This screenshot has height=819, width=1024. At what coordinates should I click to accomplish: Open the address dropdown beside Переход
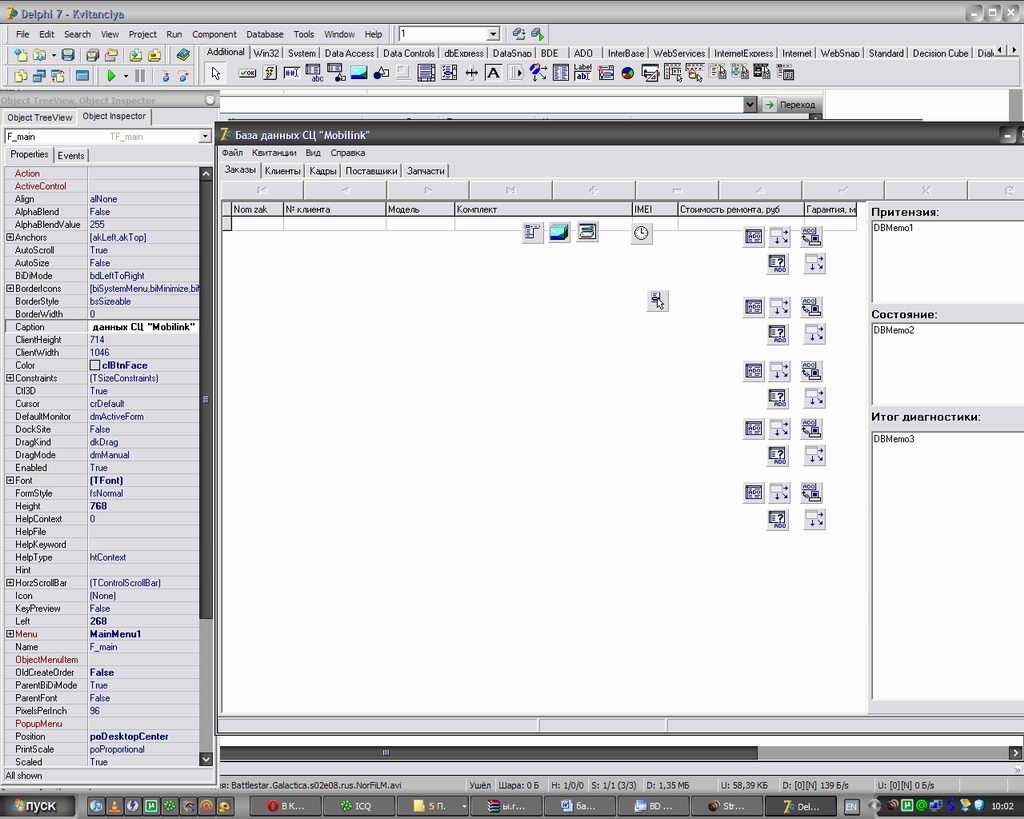coord(750,104)
